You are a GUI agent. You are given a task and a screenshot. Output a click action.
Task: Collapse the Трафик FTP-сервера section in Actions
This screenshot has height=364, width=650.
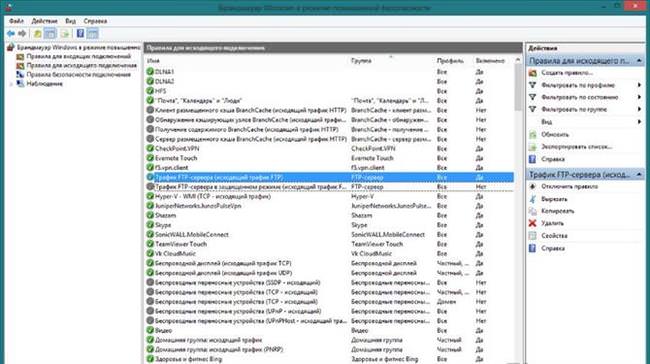[x=639, y=175]
